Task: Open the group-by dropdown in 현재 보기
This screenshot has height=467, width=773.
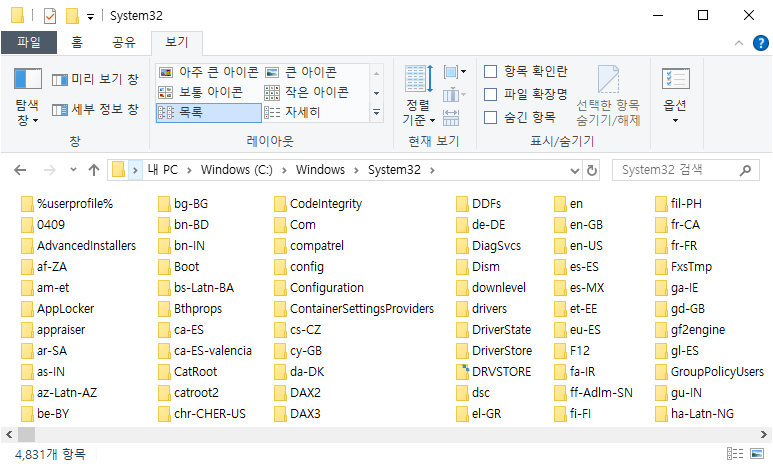Action: click(455, 72)
